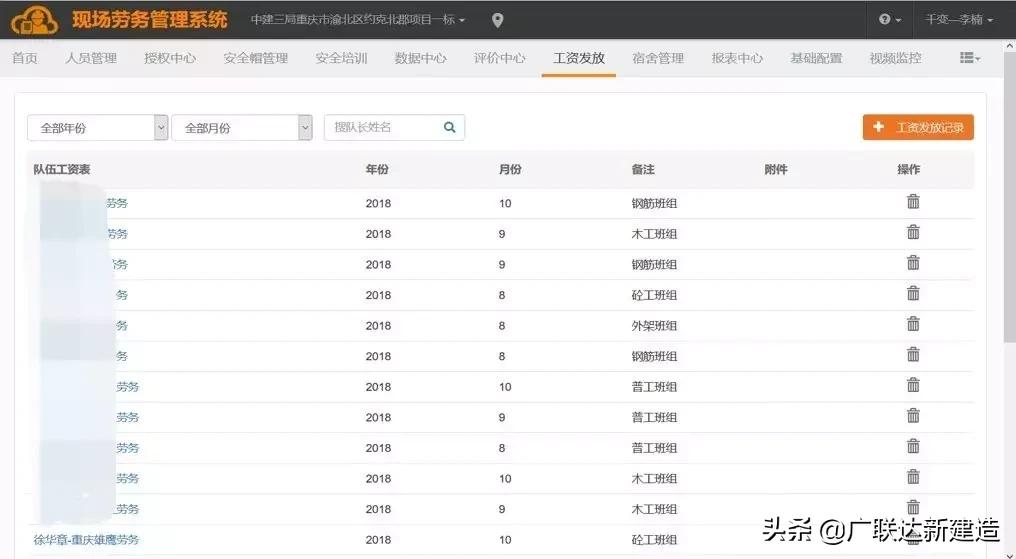Screen dimensions: 1016x559
Task: Click the orange 工资发放记录 button
Action: (x=918, y=128)
